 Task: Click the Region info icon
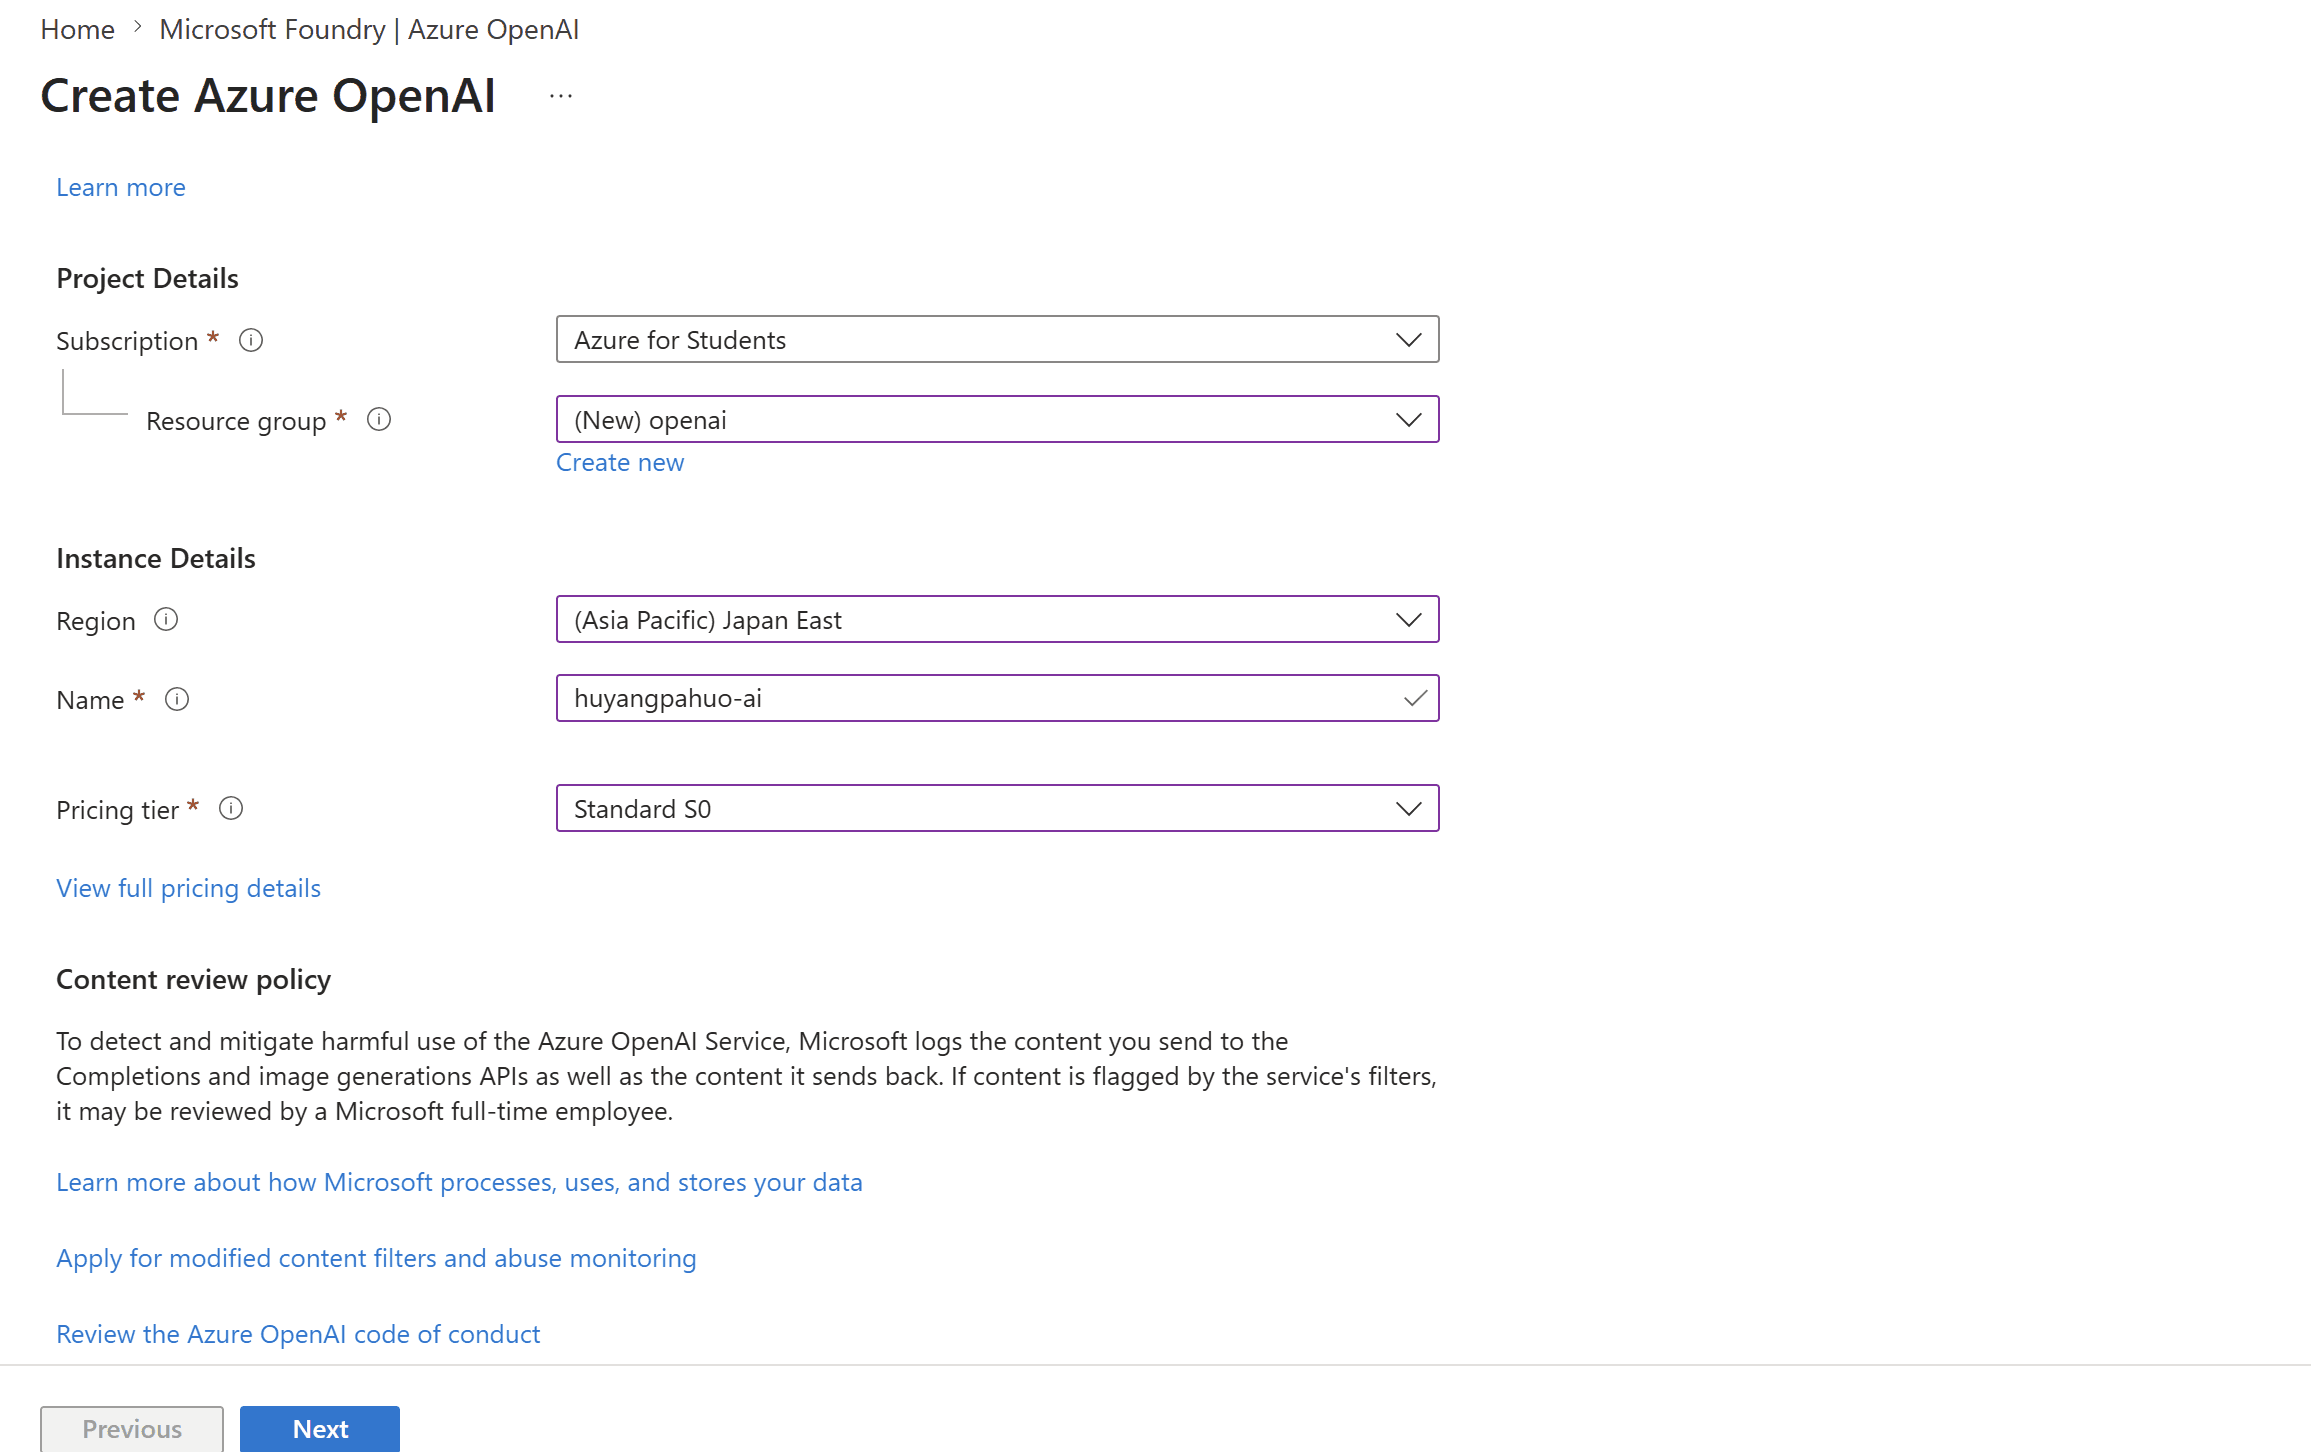(166, 619)
